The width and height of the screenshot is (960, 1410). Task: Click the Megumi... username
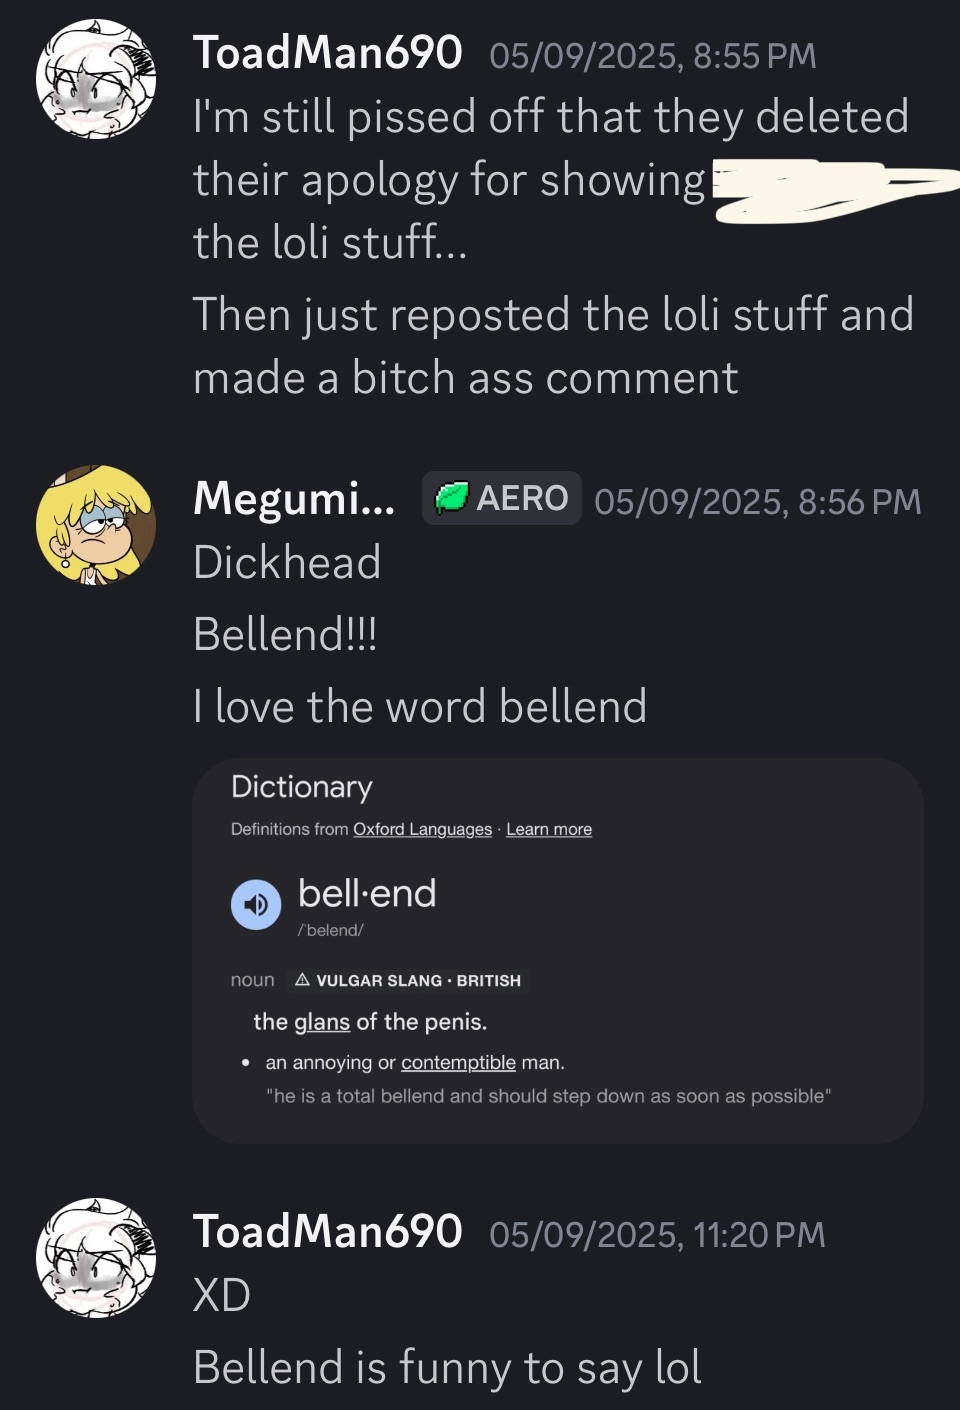(294, 498)
